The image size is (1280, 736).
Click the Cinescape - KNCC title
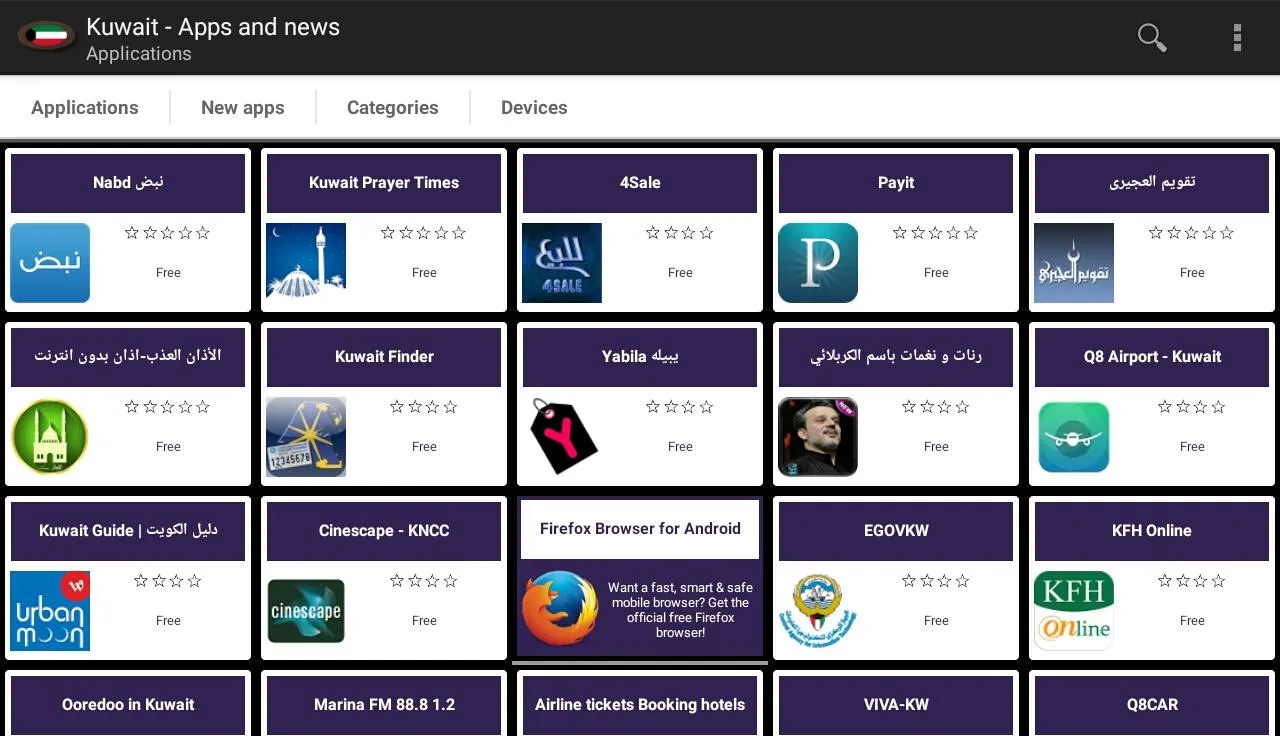[x=384, y=531]
